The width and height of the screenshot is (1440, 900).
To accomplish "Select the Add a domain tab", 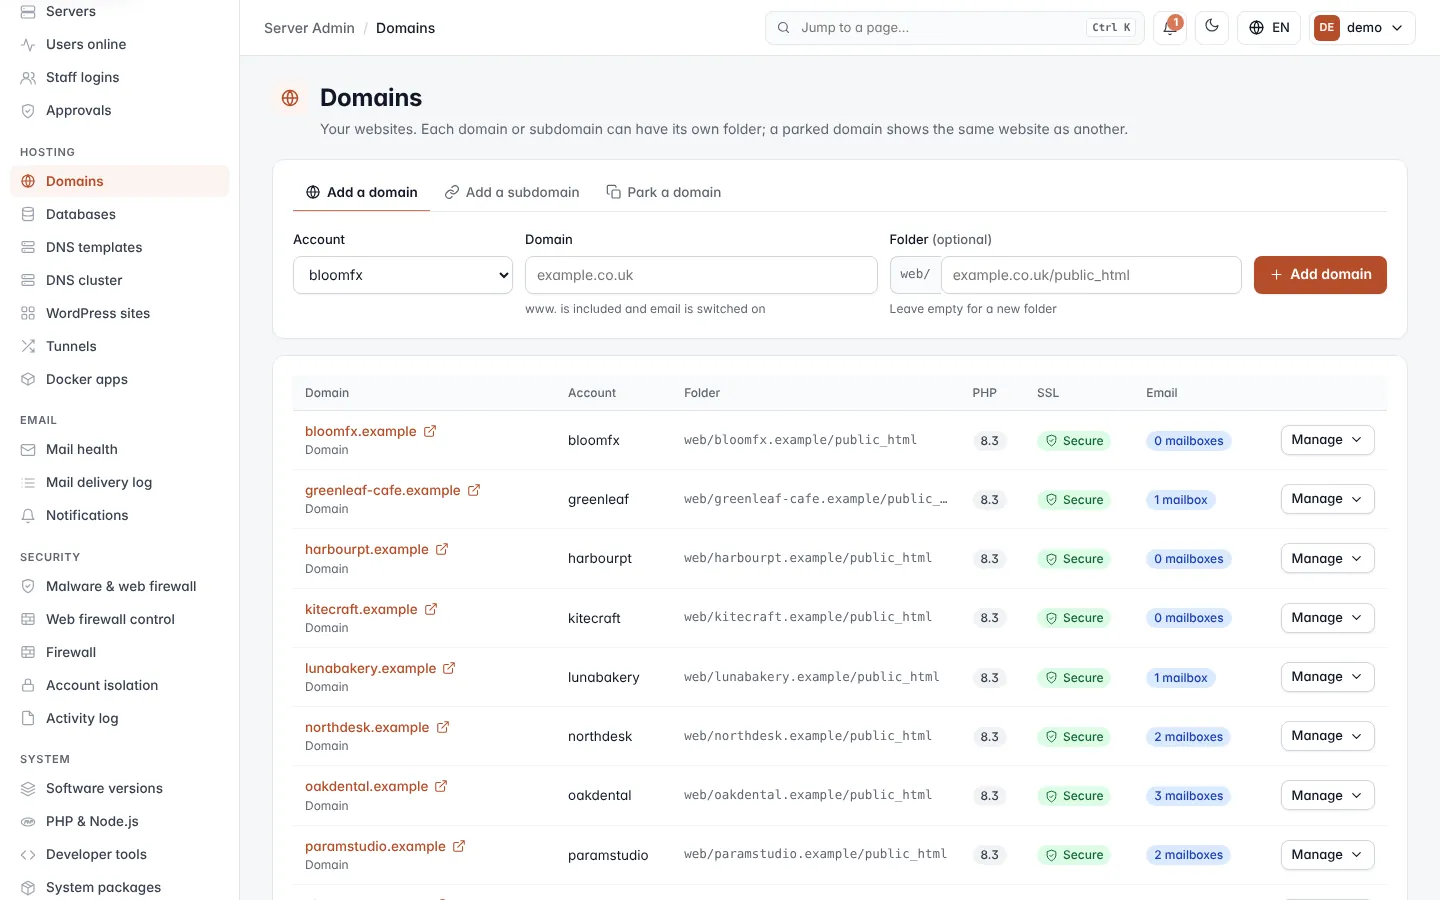I will pos(361,192).
